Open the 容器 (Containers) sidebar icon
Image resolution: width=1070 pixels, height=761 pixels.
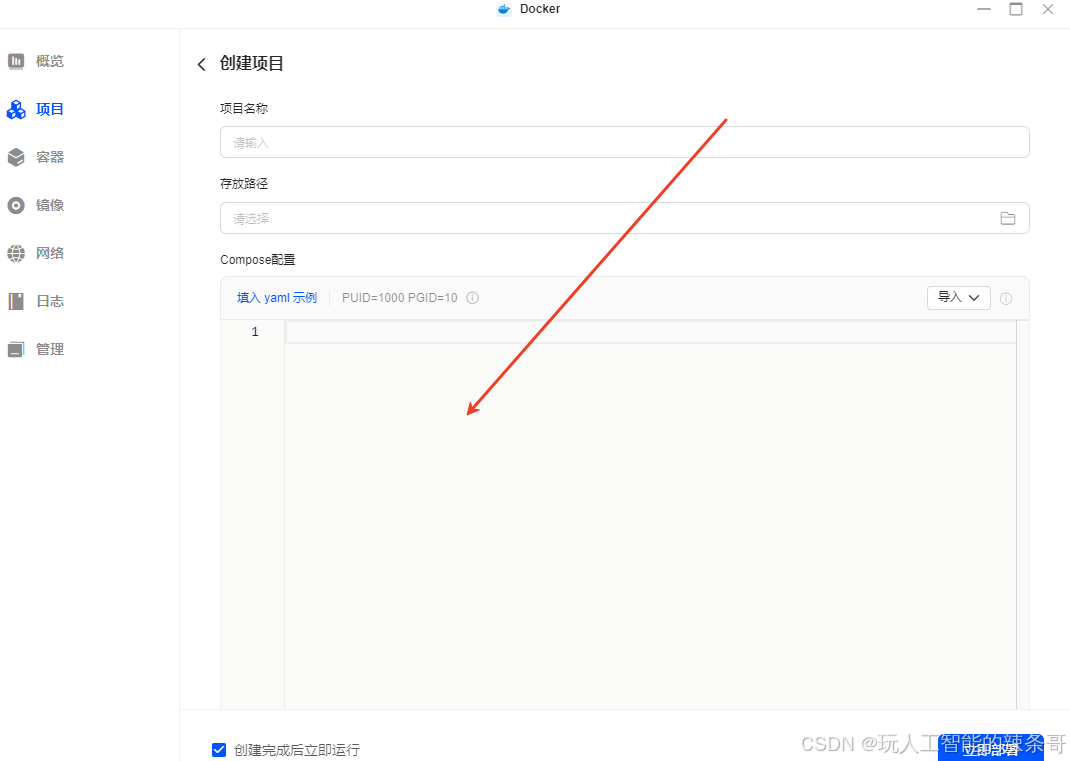pos(16,157)
